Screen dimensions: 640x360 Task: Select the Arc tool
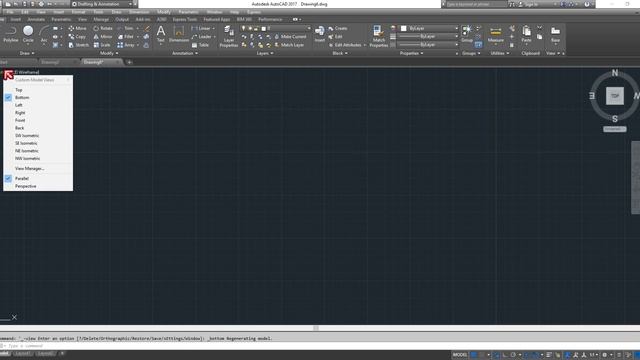point(44,34)
